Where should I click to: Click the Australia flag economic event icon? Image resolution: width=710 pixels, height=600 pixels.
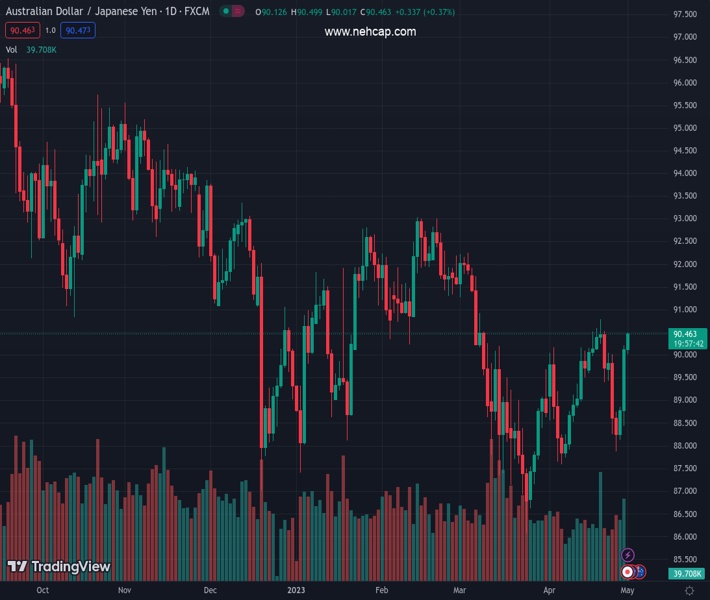coord(639,572)
